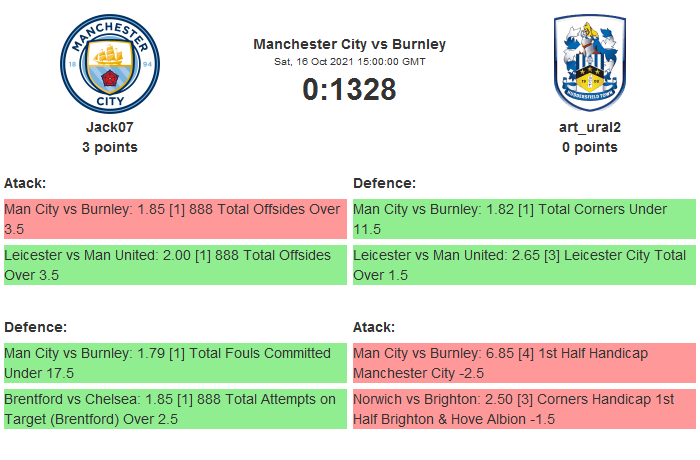
Task: Click the match date Sat, 16 Oct 2021
Action: 349,62
